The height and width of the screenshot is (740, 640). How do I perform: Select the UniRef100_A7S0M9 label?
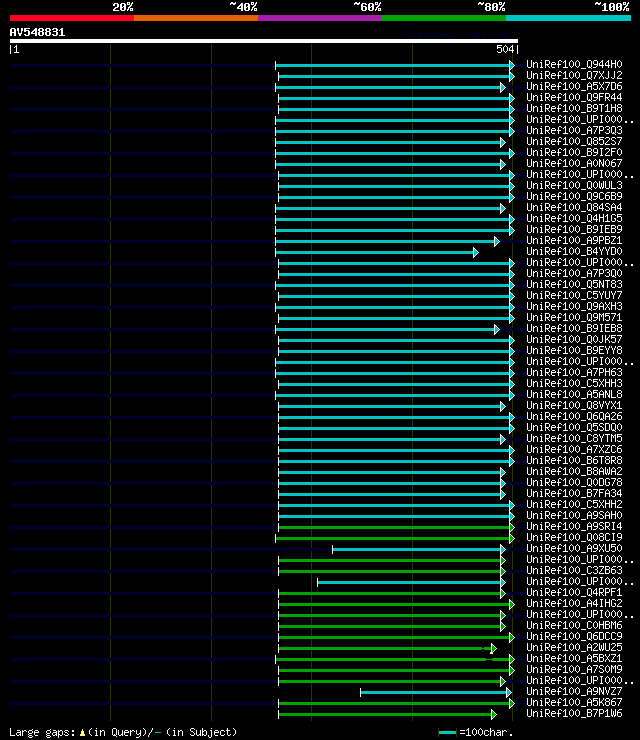click(574, 670)
